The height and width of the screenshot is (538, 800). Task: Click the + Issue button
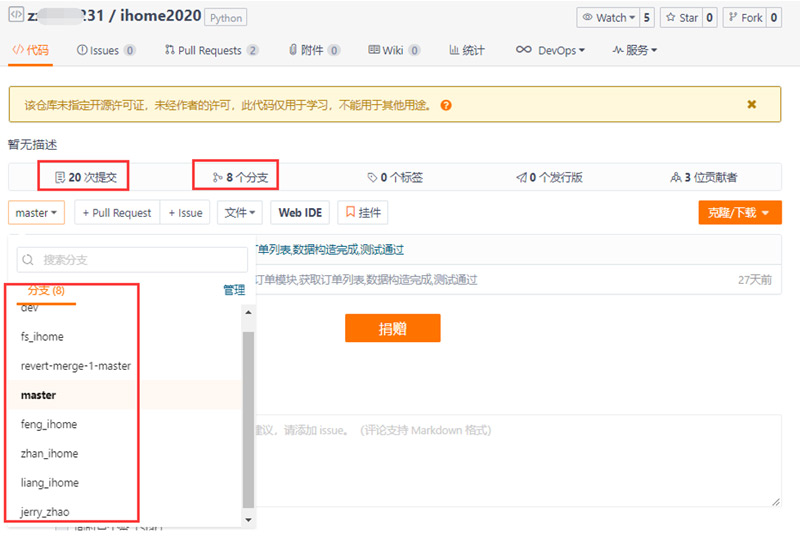coord(185,212)
